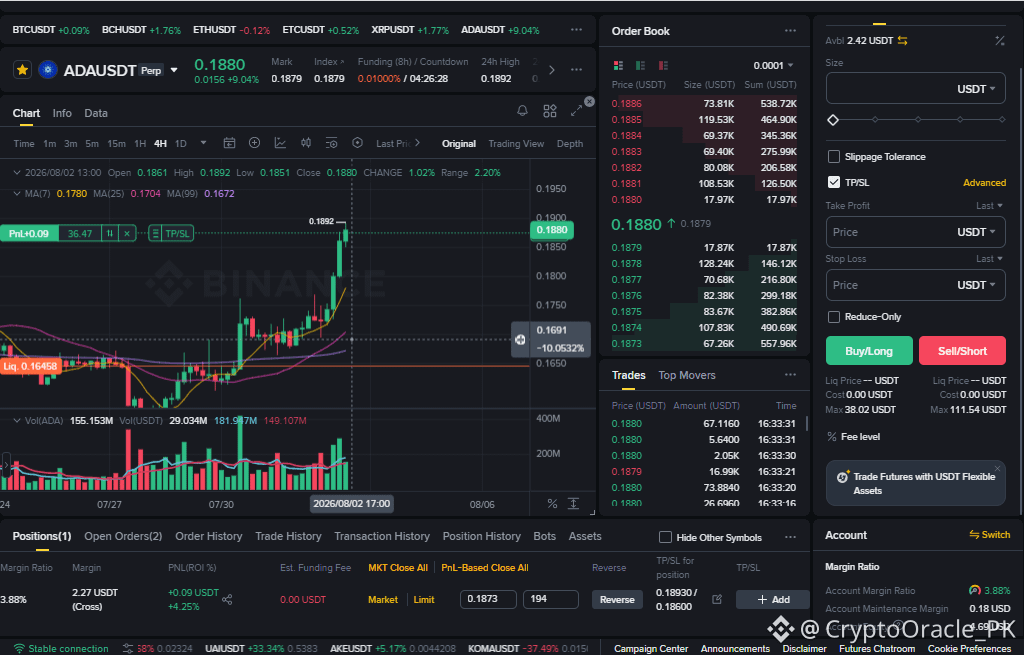Image resolution: width=1024 pixels, height=655 pixels.
Task: Open order book 0.0001 precision dropdown
Action: point(773,65)
